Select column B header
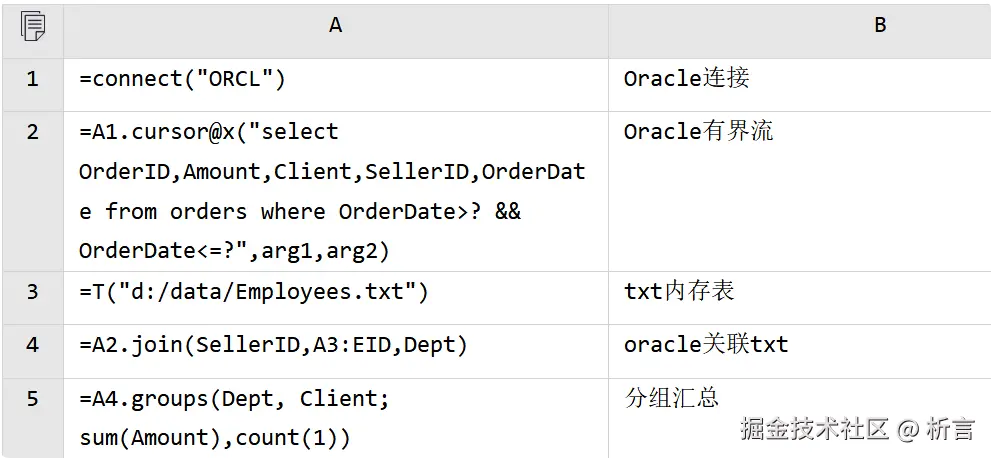The height and width of the screenshot is (458, 991). [880, 26]
